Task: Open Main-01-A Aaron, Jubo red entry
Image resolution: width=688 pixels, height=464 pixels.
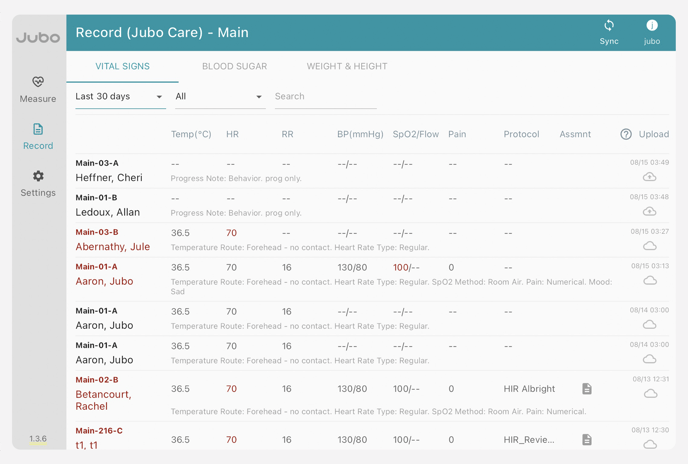Action: tap(104, 281)
